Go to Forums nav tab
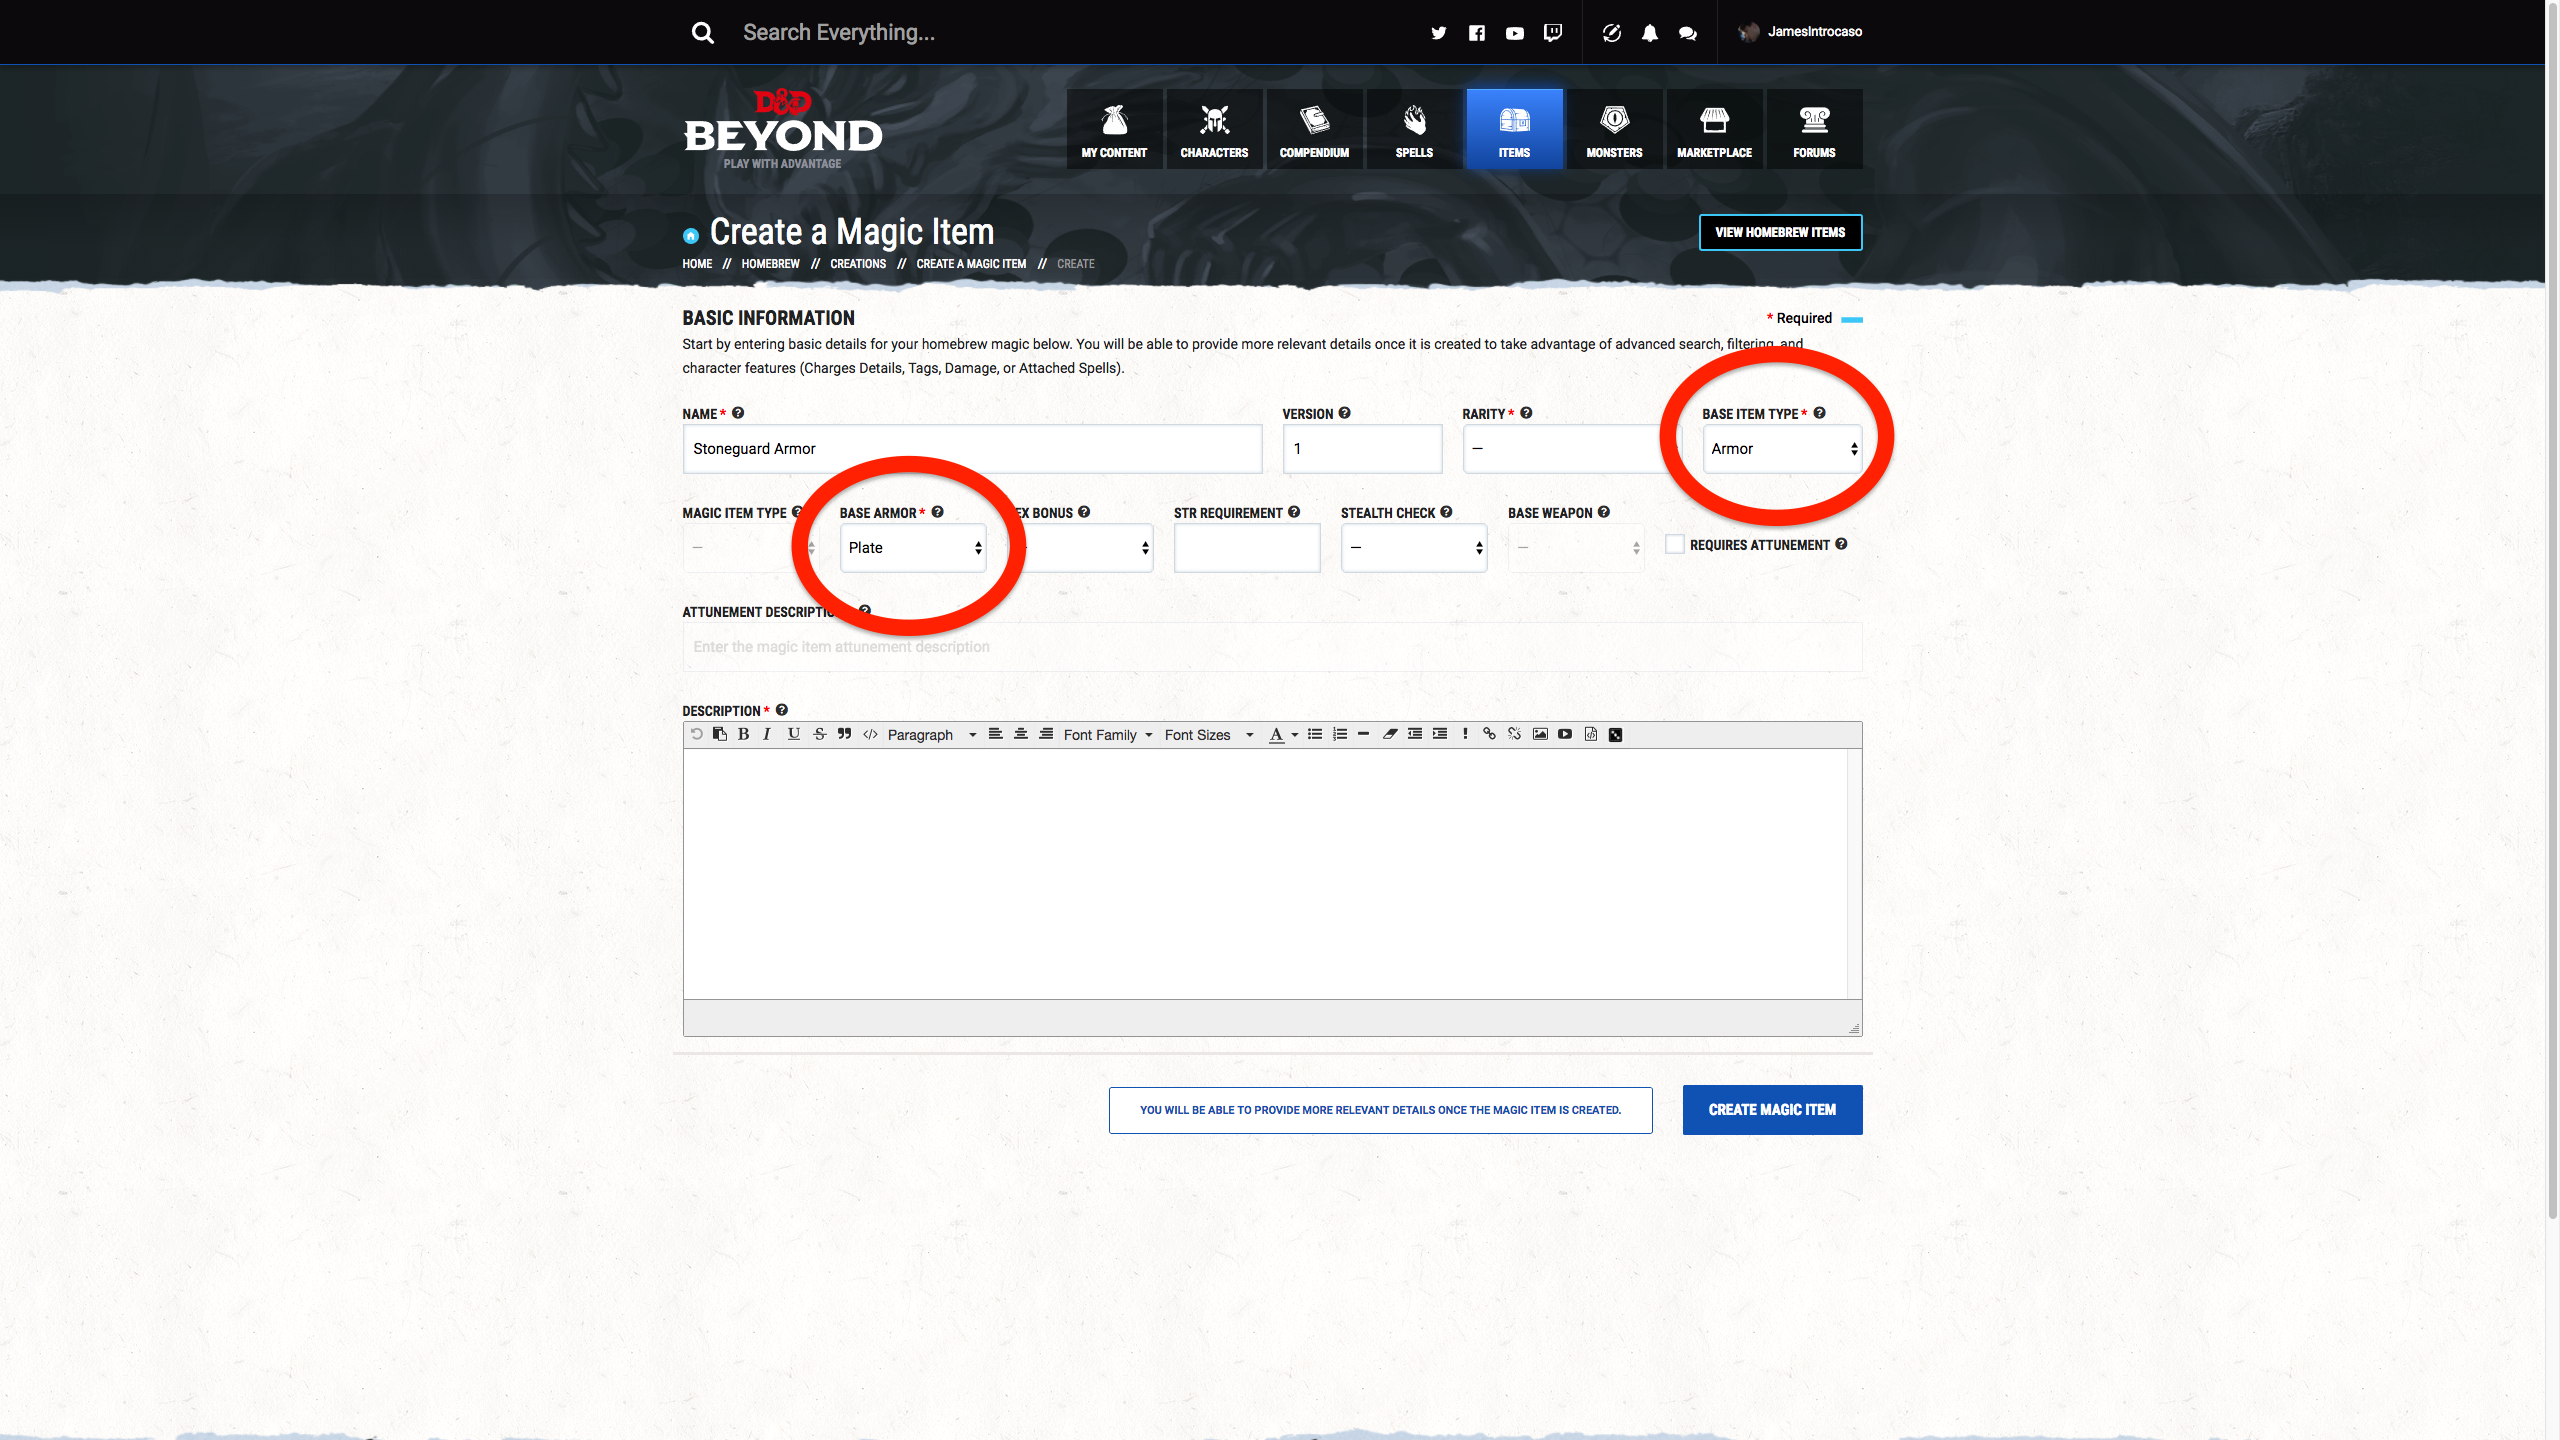The image size is (2560, 1440). click(1814, 129)
